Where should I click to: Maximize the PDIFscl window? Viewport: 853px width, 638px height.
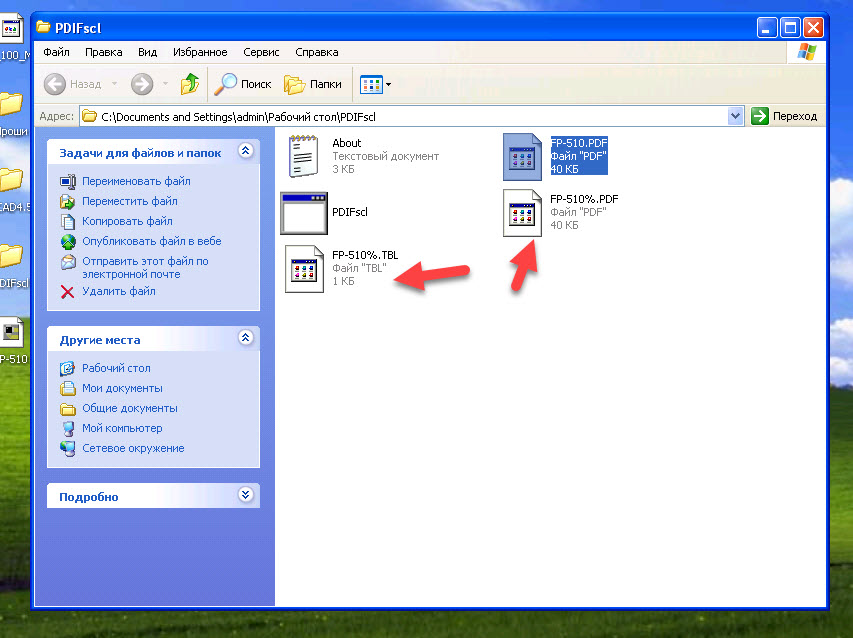[790, 28]
